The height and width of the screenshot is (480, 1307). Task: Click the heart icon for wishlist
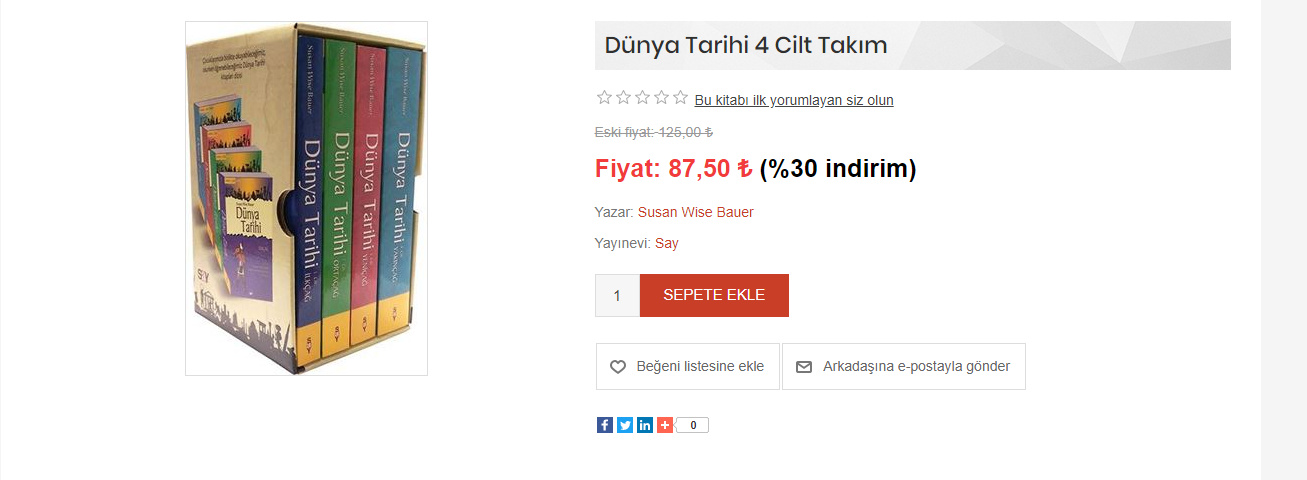tap(618, 367)
